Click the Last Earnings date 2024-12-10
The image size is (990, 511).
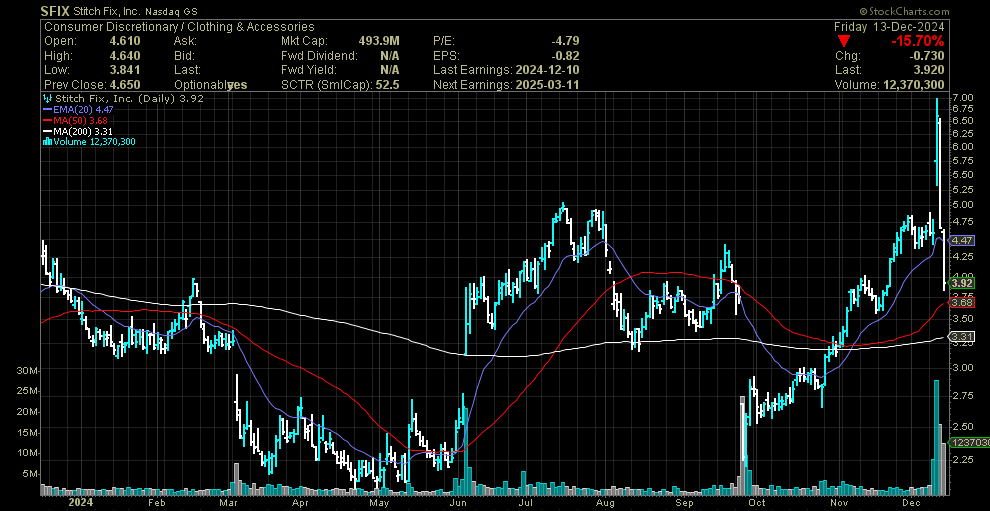[547, 70]
